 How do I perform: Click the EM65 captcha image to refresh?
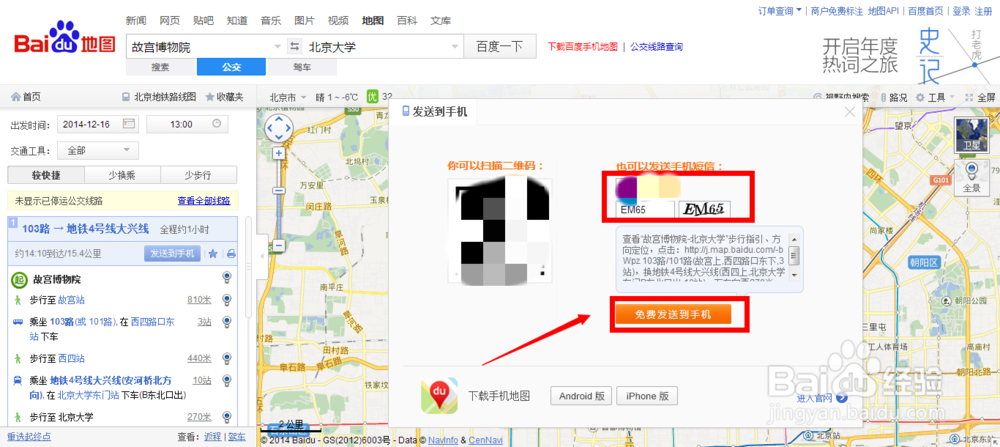click(x=705, y=209)
